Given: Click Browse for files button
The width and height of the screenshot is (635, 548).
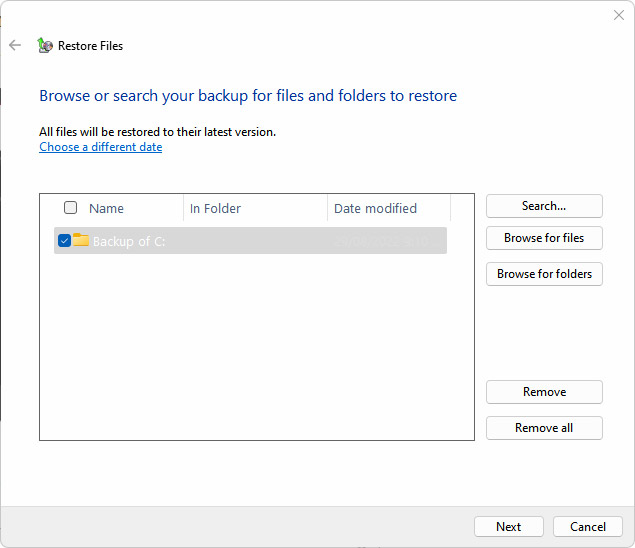Looking at the screenshot, I should 544,238.
